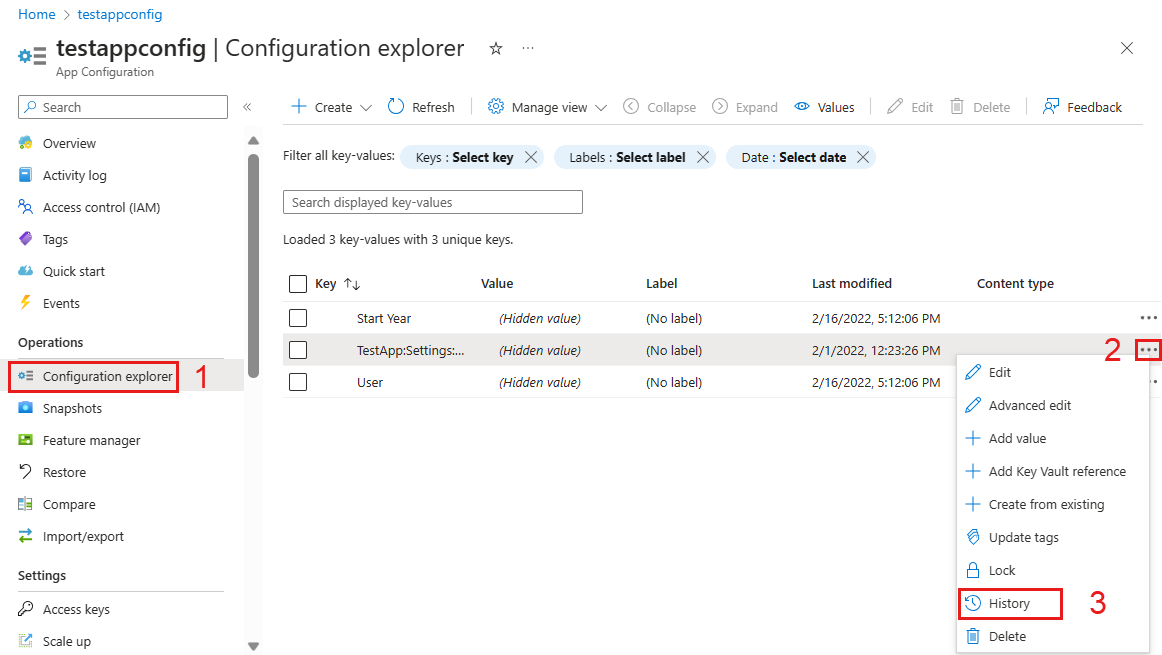The width and height of the screenshot is (1162, 655).
Task: Collapse the left navigation pane
Action: [248, 107]
